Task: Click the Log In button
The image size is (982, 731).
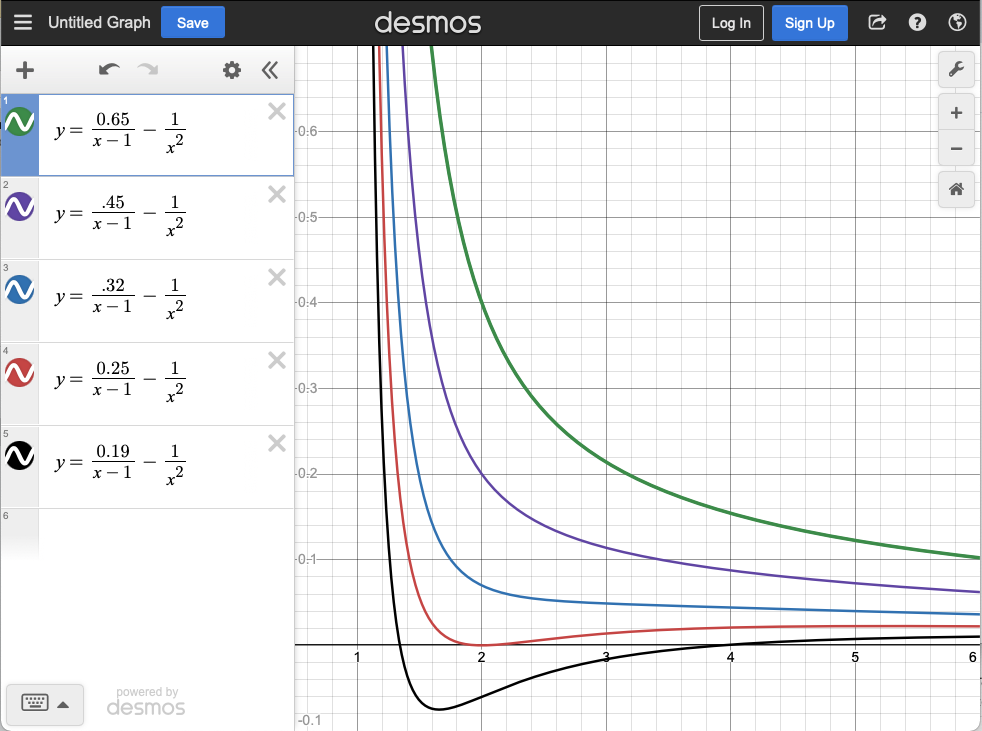Action: click(731, 23)
